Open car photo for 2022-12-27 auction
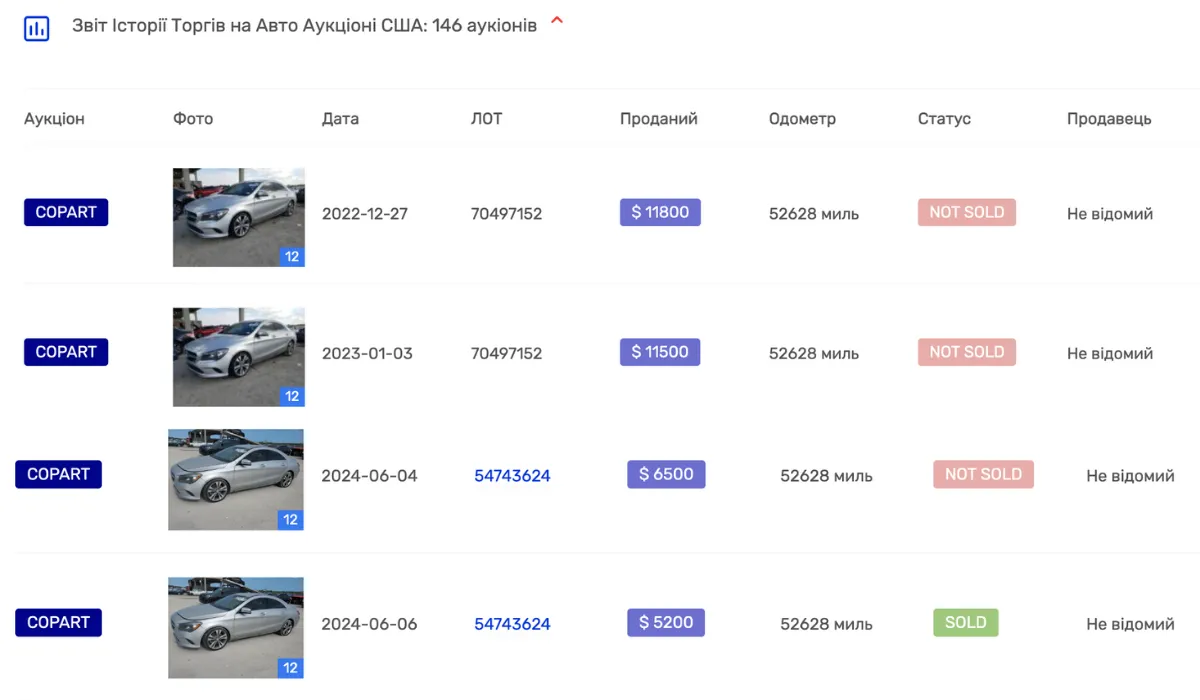Image resolution: width=1200 pixels, height=700 pixels. tap(238, 217)
